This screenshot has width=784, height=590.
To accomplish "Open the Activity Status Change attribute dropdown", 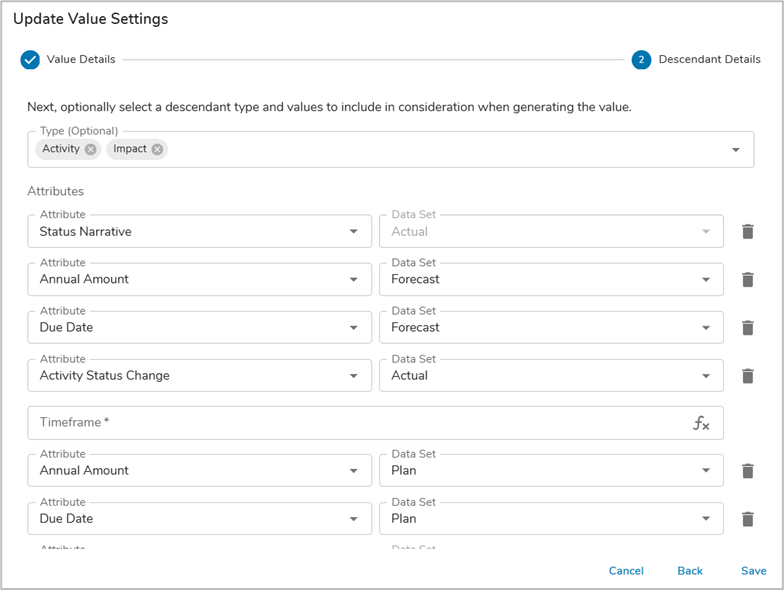I will [353, 376].
